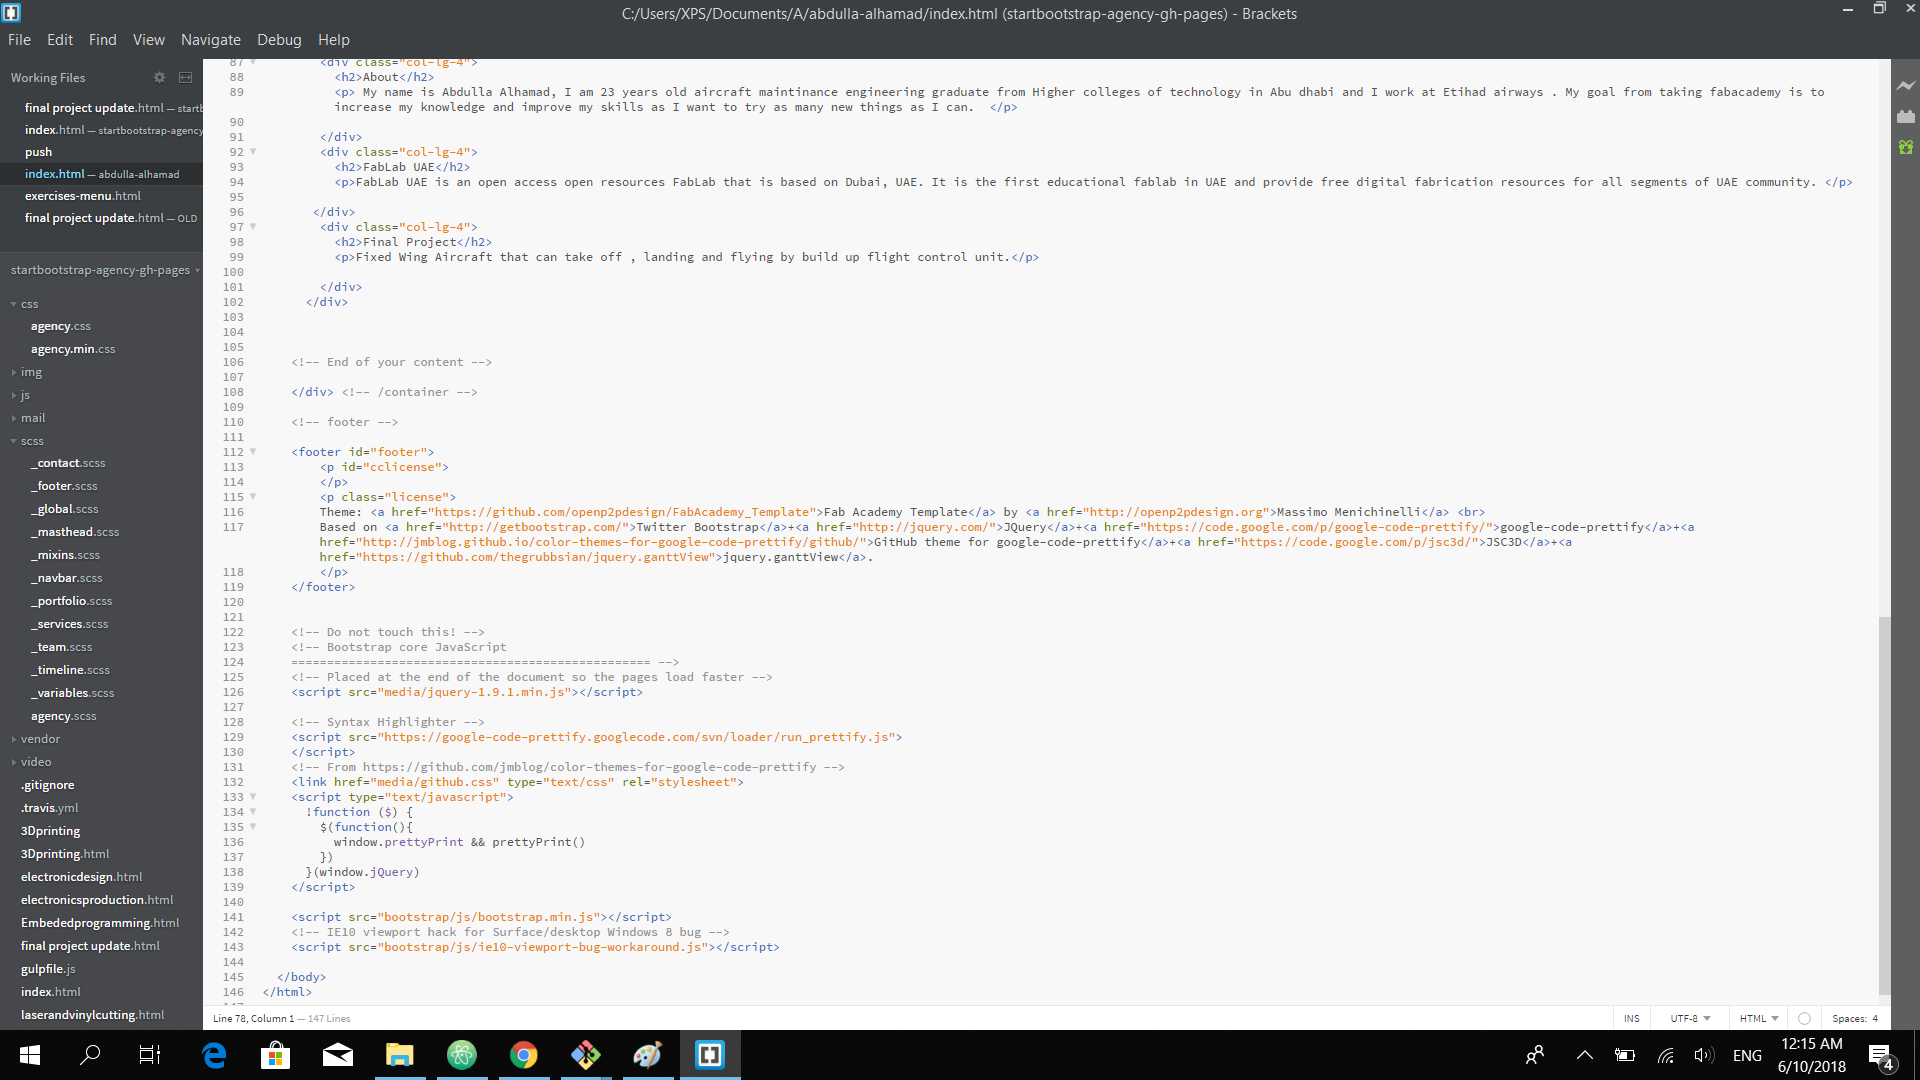Open Task View on the taskbar
The width and height of the screenshot is (1920, 1080).
coord(150,1055)
